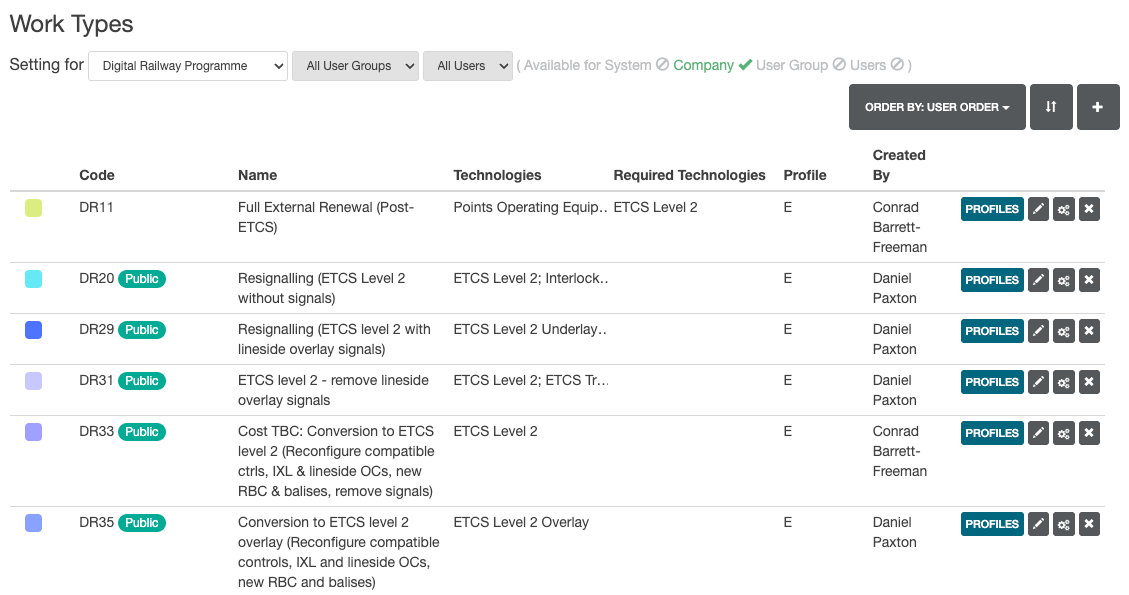Screen dimensions: 1129x595
Task: Click the plus icon to add work type
Action: click(x=1098, y=107)
